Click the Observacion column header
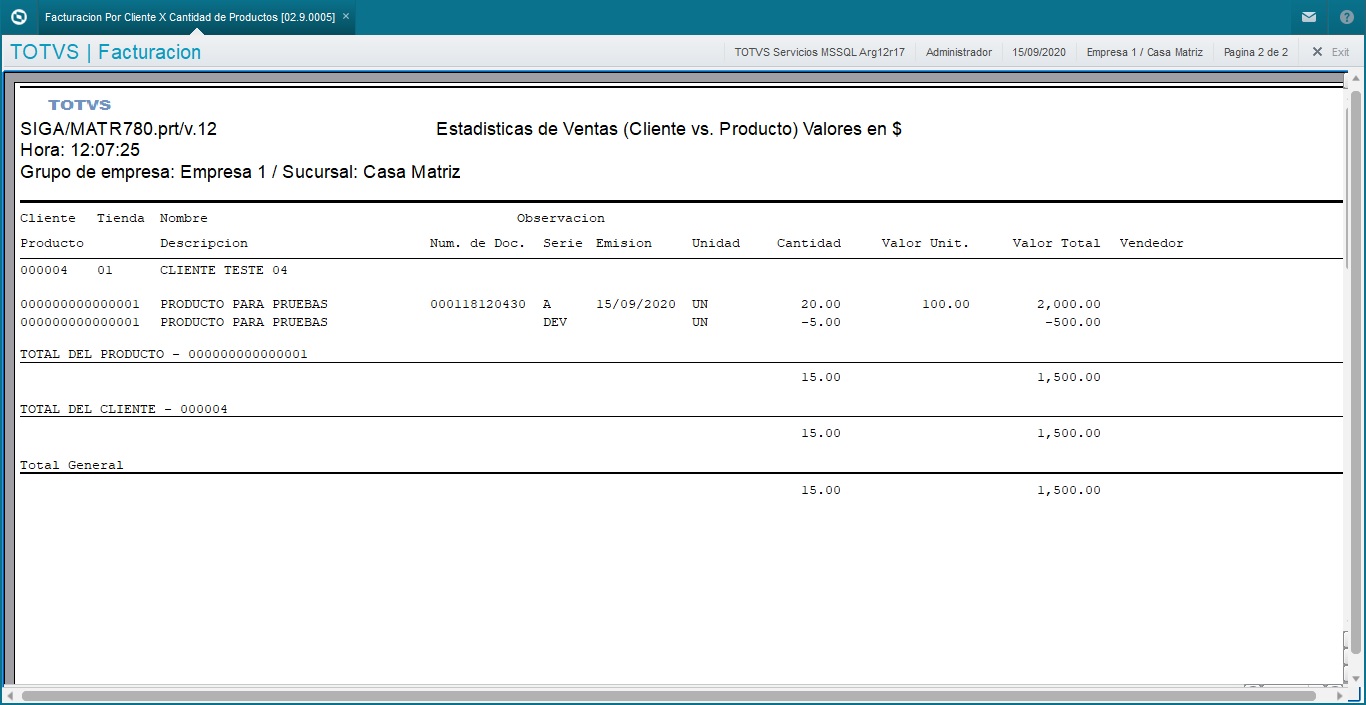The image size is (1366, 705). [561, 218]
